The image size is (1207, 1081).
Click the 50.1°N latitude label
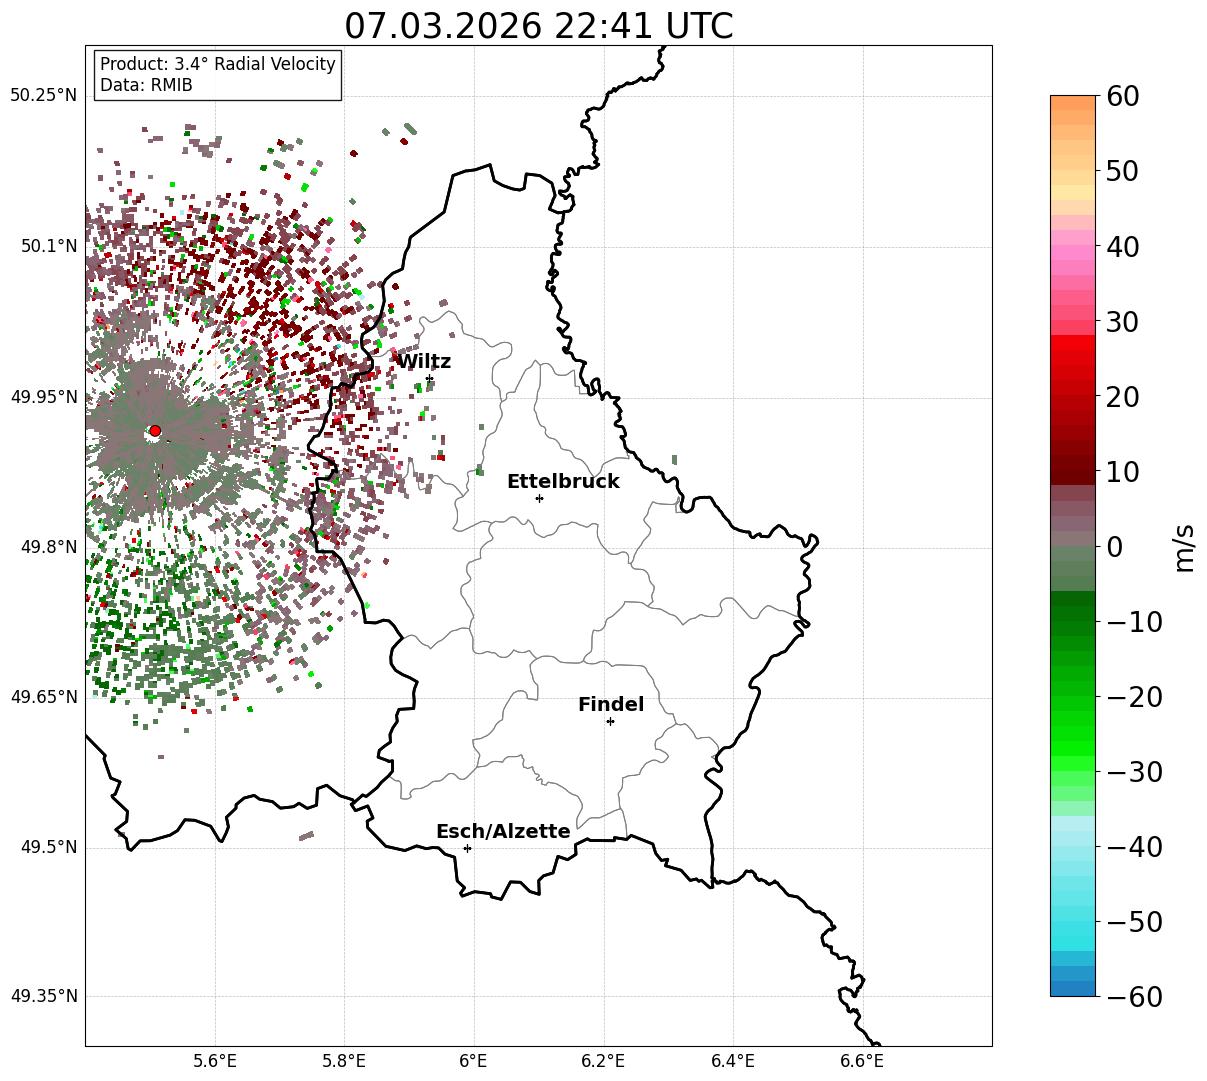coord(49,246)
